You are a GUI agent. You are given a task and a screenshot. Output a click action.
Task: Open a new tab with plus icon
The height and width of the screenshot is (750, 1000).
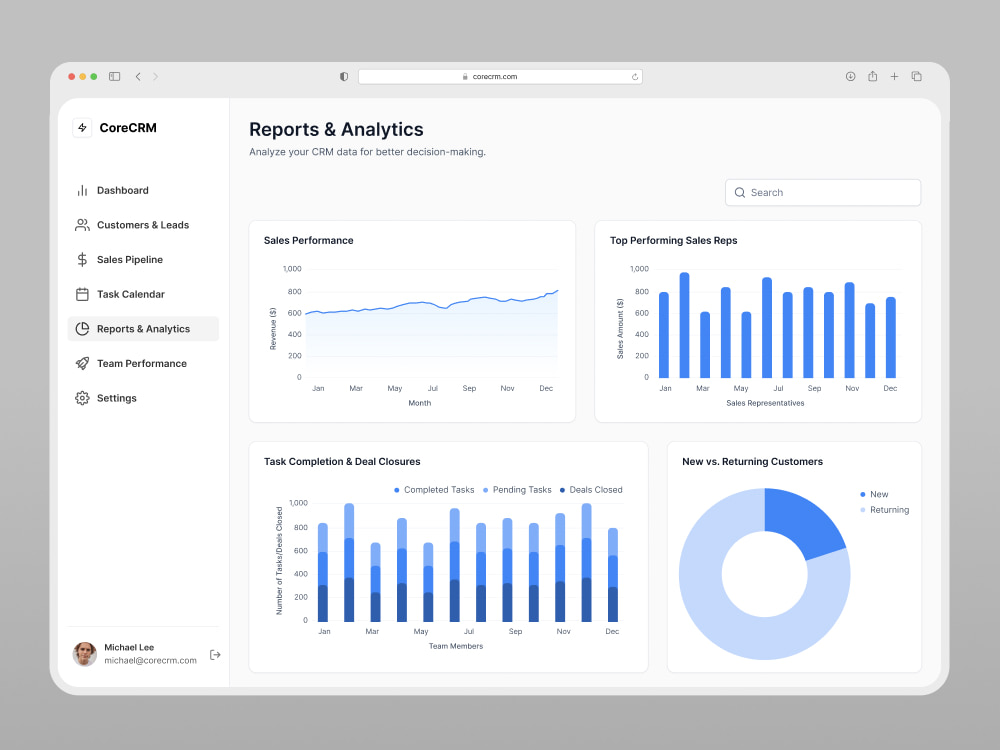[894, 77]
